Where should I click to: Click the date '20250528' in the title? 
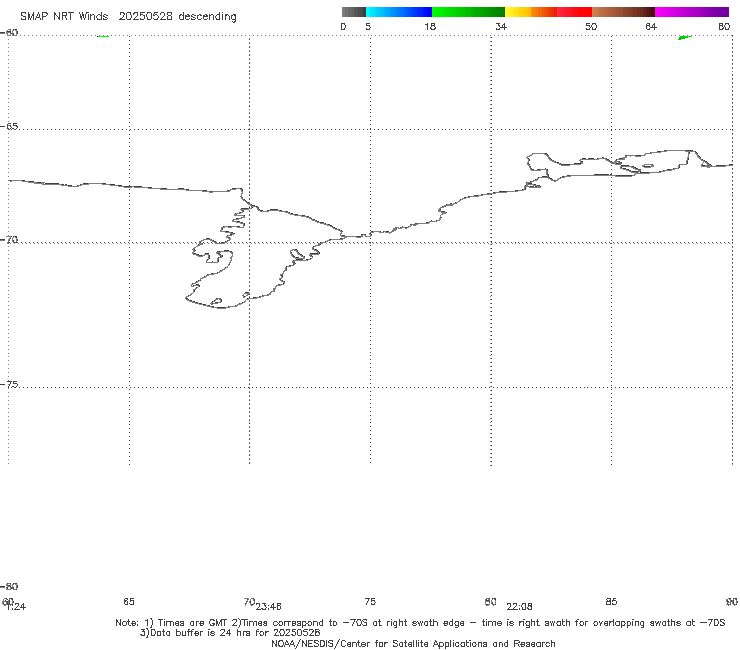pos(145,17)
